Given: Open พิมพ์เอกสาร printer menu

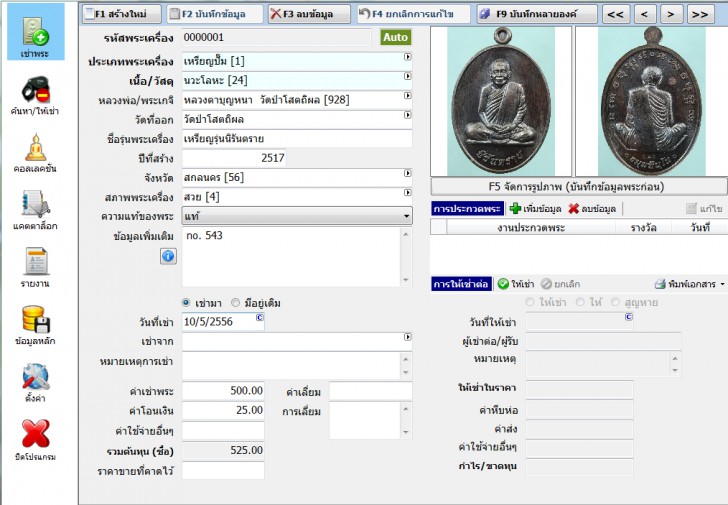Looking at the screenshot, I should [689, 284].
